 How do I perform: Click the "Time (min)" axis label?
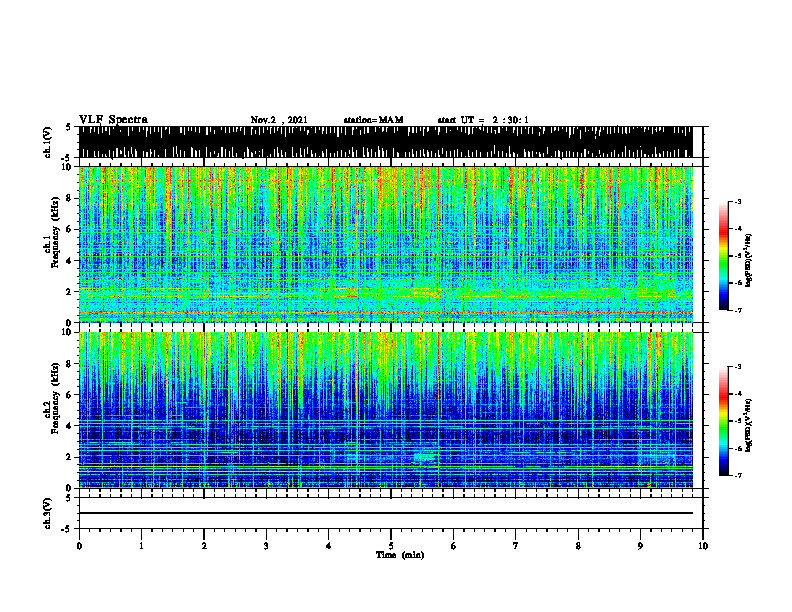pyautogui.click(x=400, y=555)
